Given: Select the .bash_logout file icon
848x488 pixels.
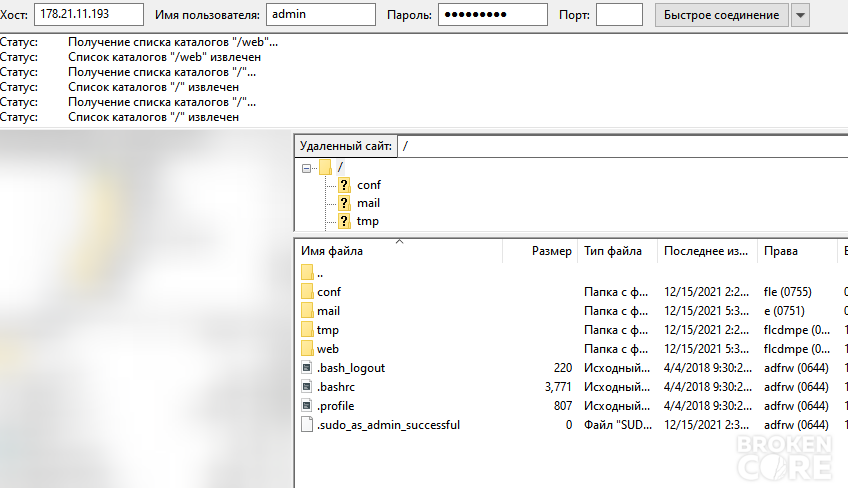Looking at the screenshot, I should (x=307, y=368).
